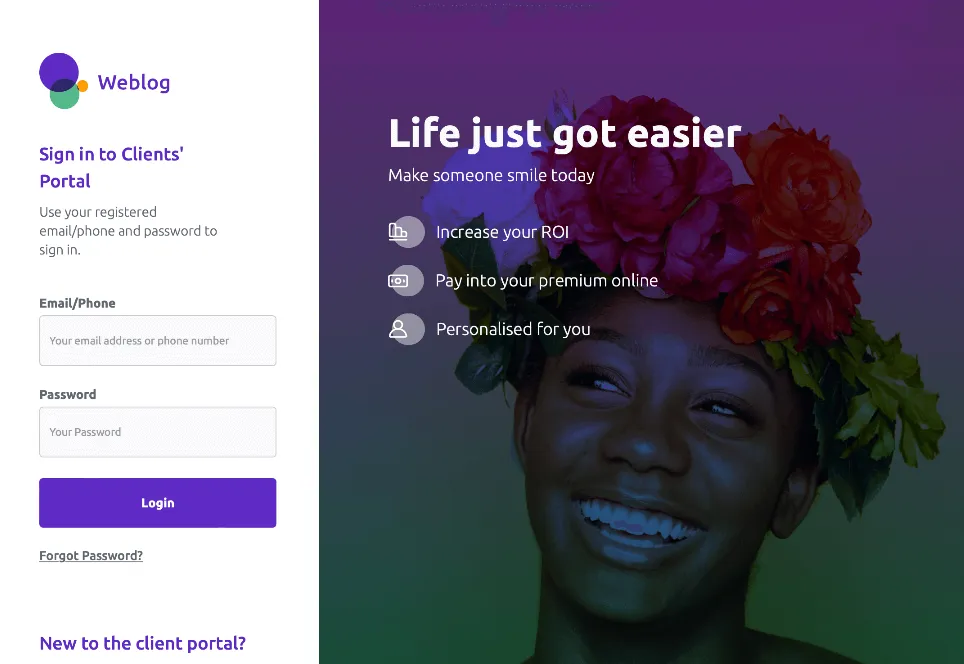Focus the Email/Phone input field

click(157, 341)
